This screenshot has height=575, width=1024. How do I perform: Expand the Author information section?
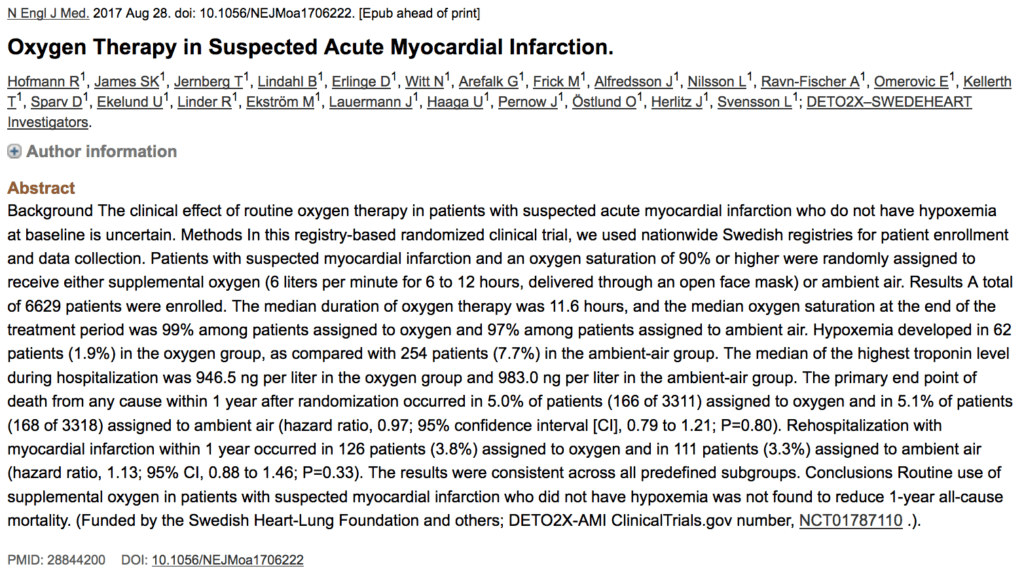point(101,152)
